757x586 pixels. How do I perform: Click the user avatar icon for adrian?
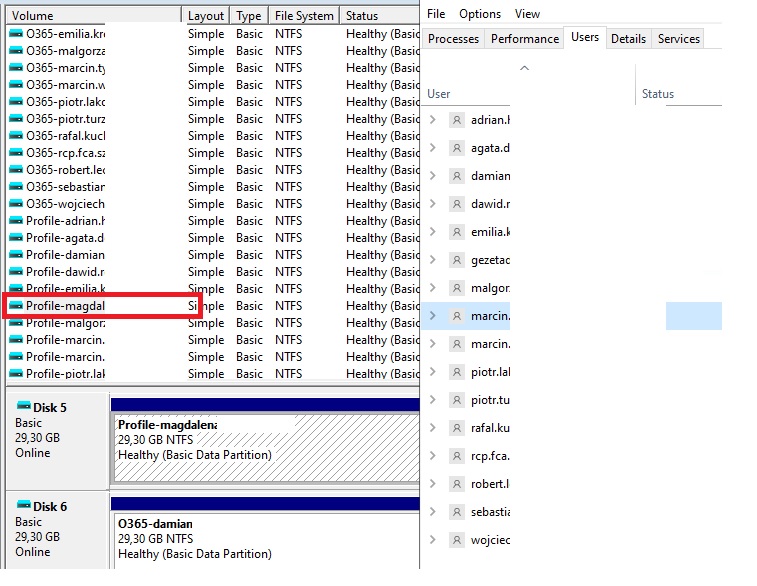(456, 120)
